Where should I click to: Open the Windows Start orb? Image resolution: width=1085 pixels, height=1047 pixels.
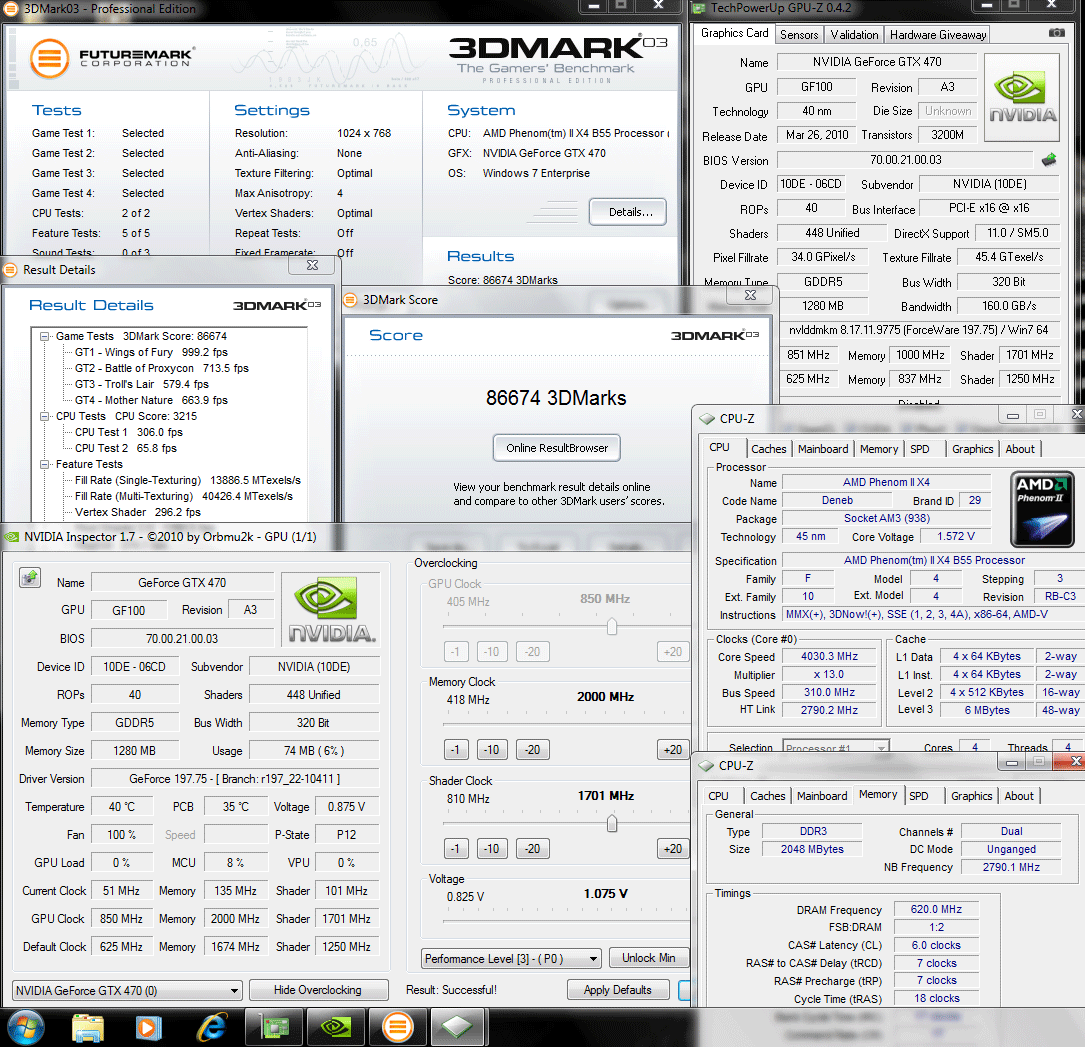pos(26,1027)
